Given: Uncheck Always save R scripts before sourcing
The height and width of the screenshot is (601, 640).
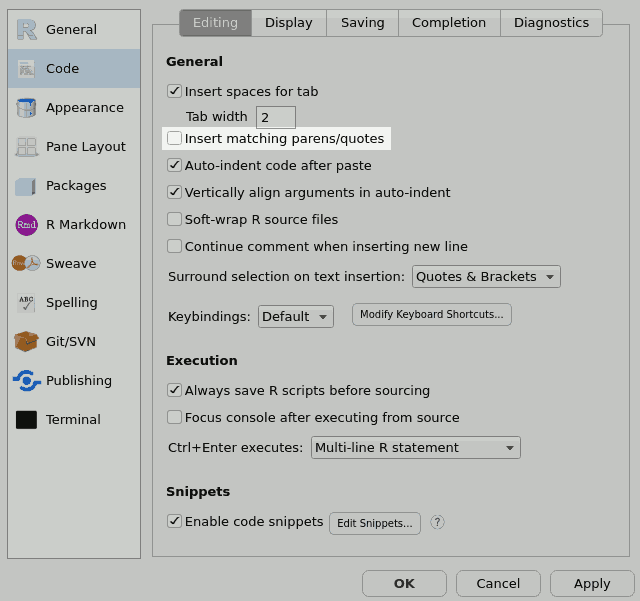Looking at the screenshot, I should click(175, 391).
